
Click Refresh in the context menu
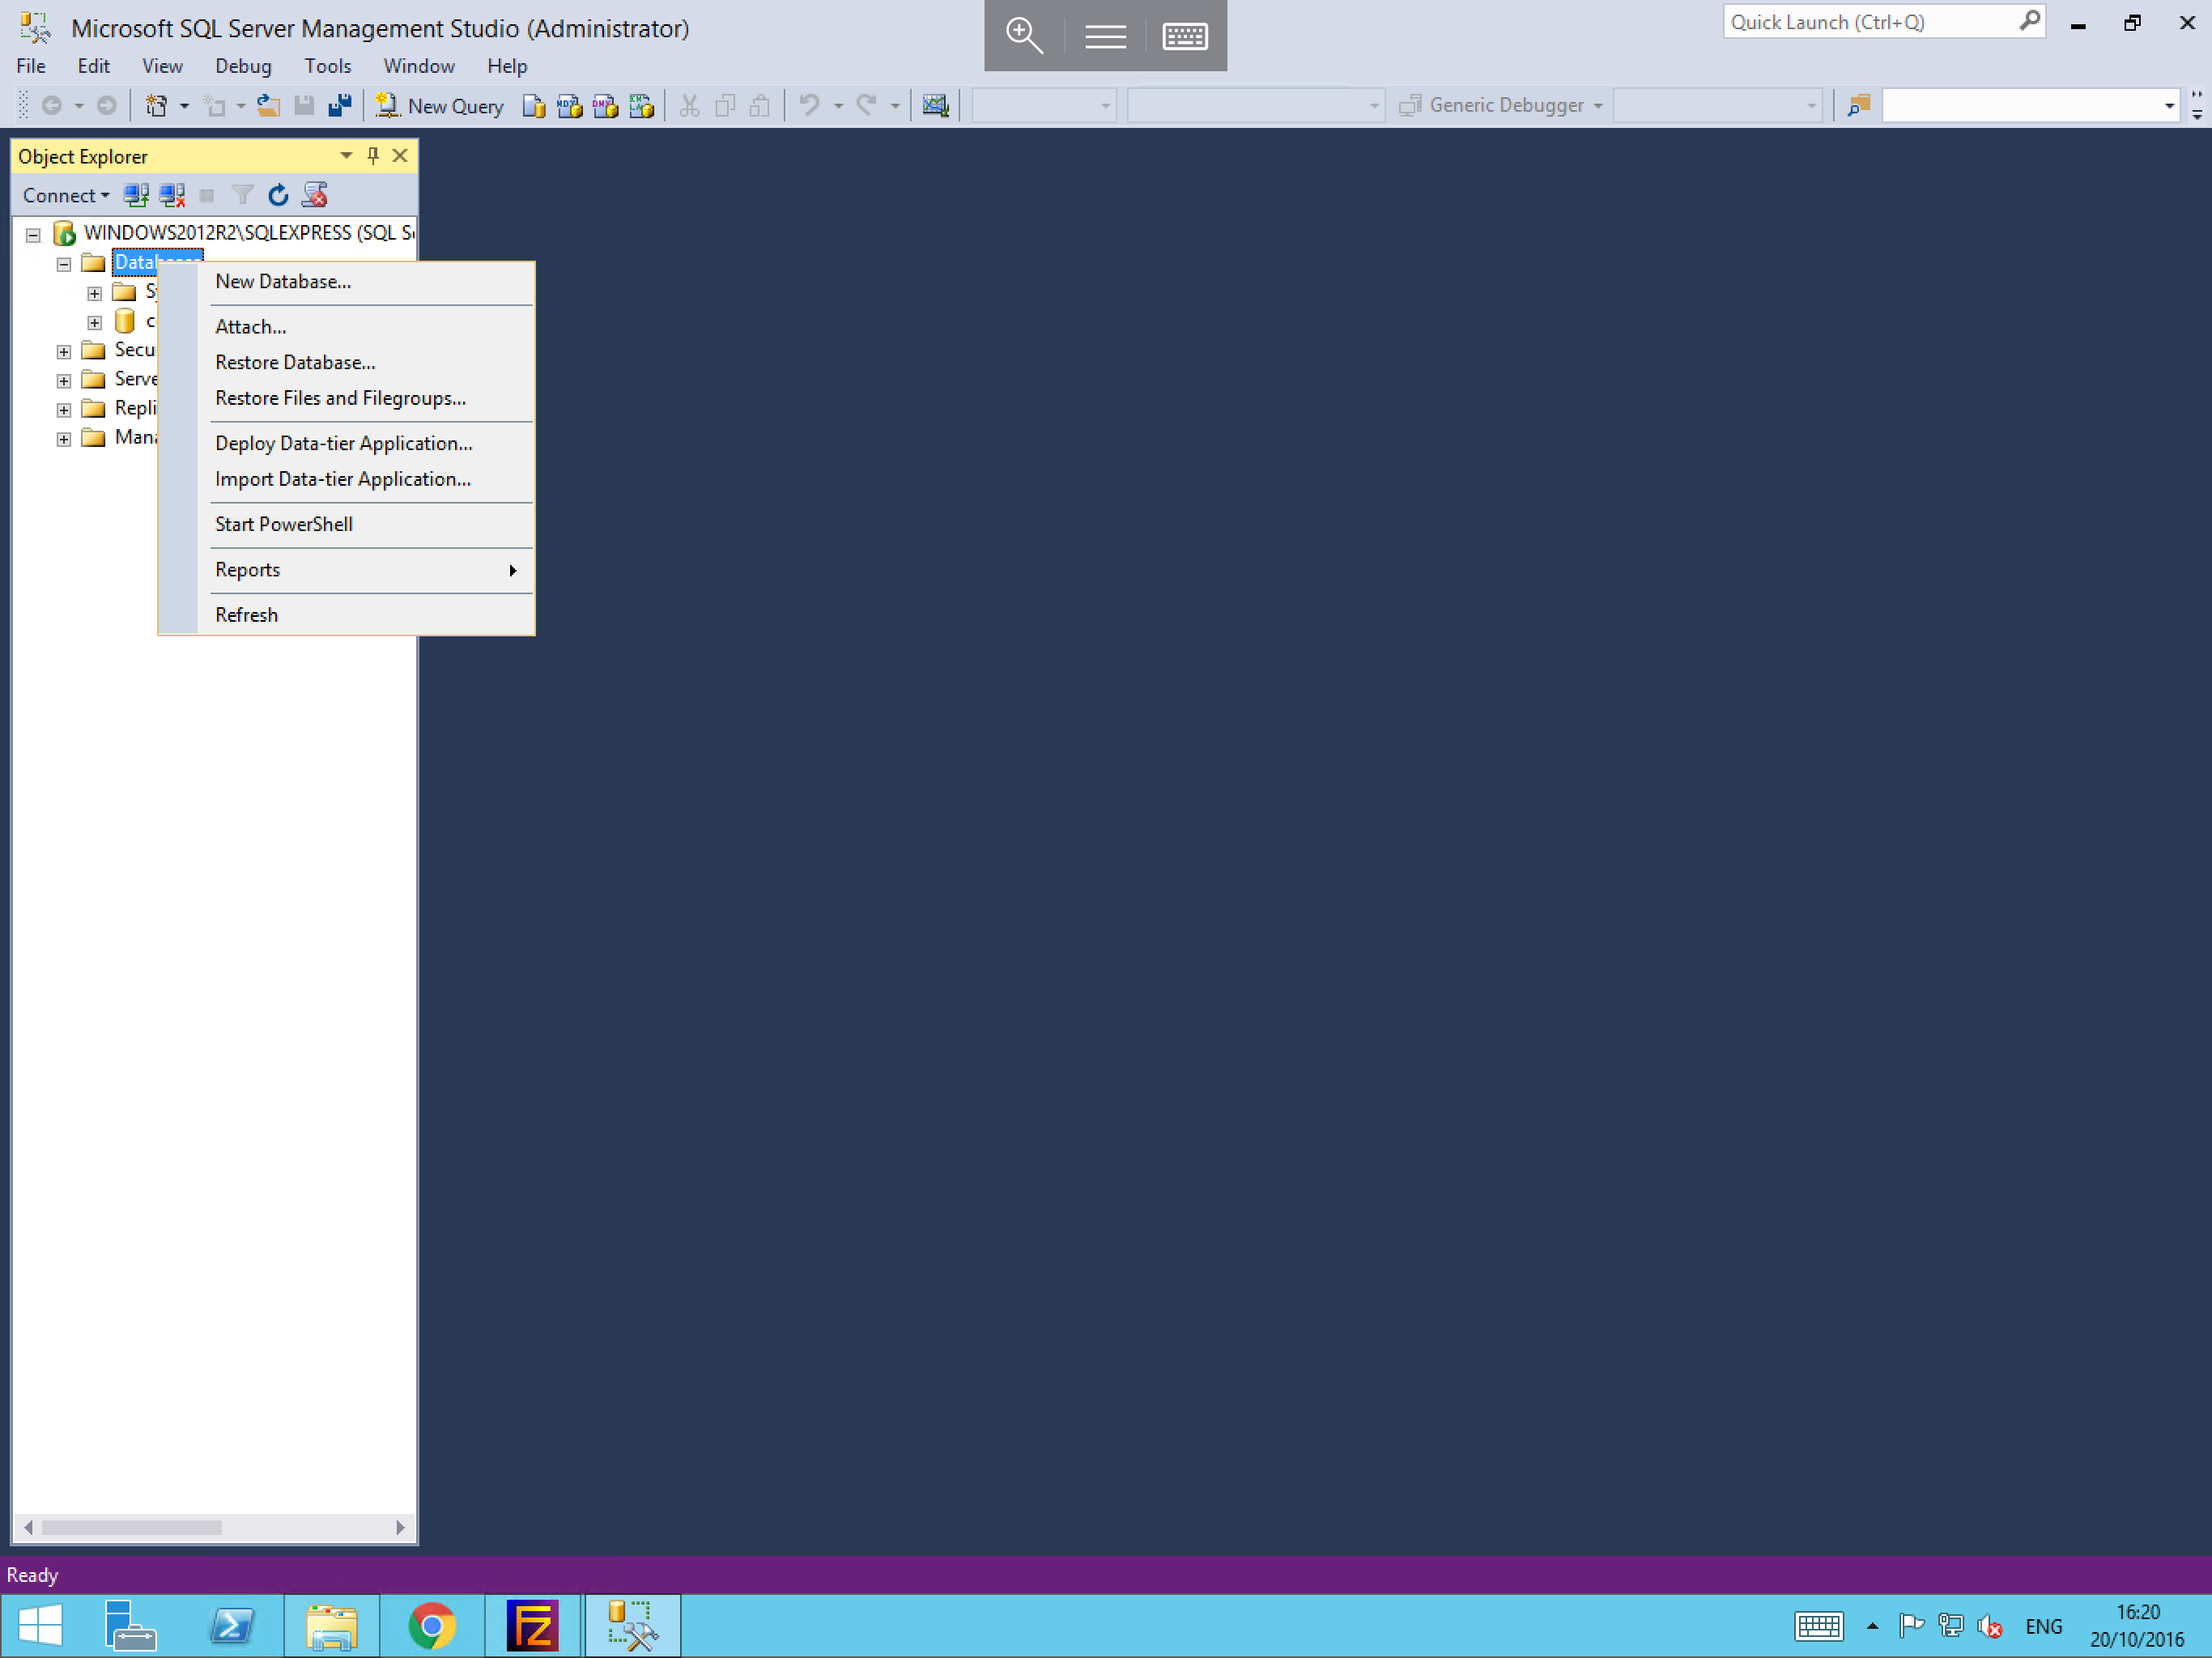pos(346,615)
